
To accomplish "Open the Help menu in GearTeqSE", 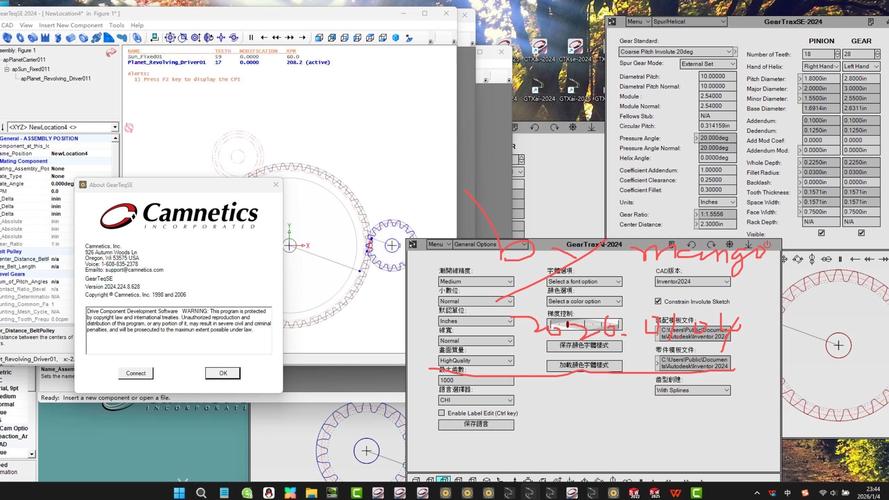I will (137, 26).
